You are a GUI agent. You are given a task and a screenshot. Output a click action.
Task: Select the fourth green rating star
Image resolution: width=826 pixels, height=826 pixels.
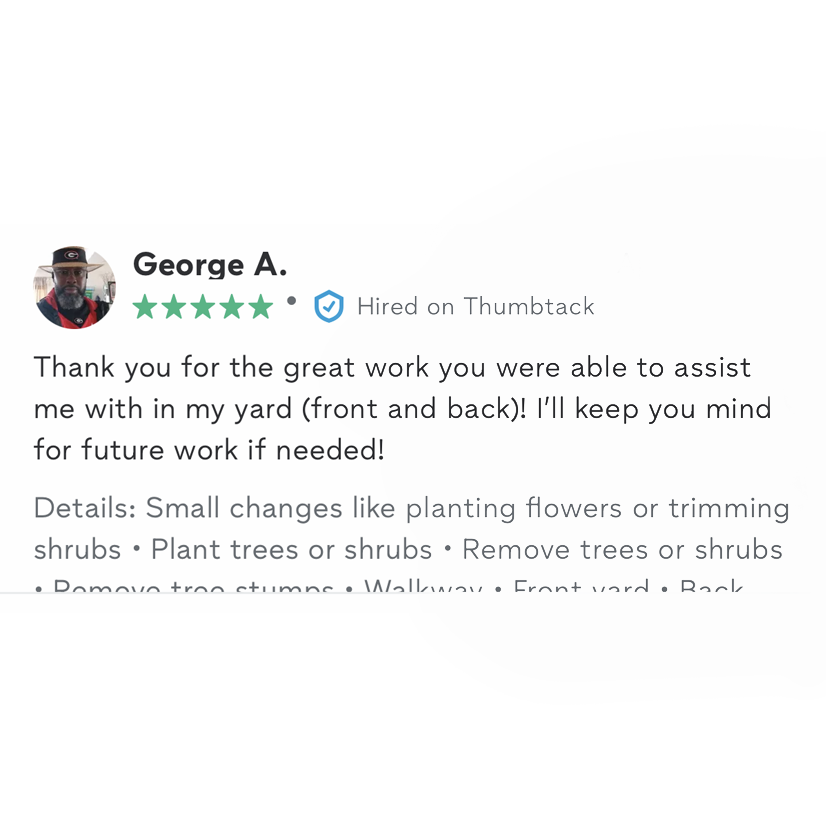(232, 307)
